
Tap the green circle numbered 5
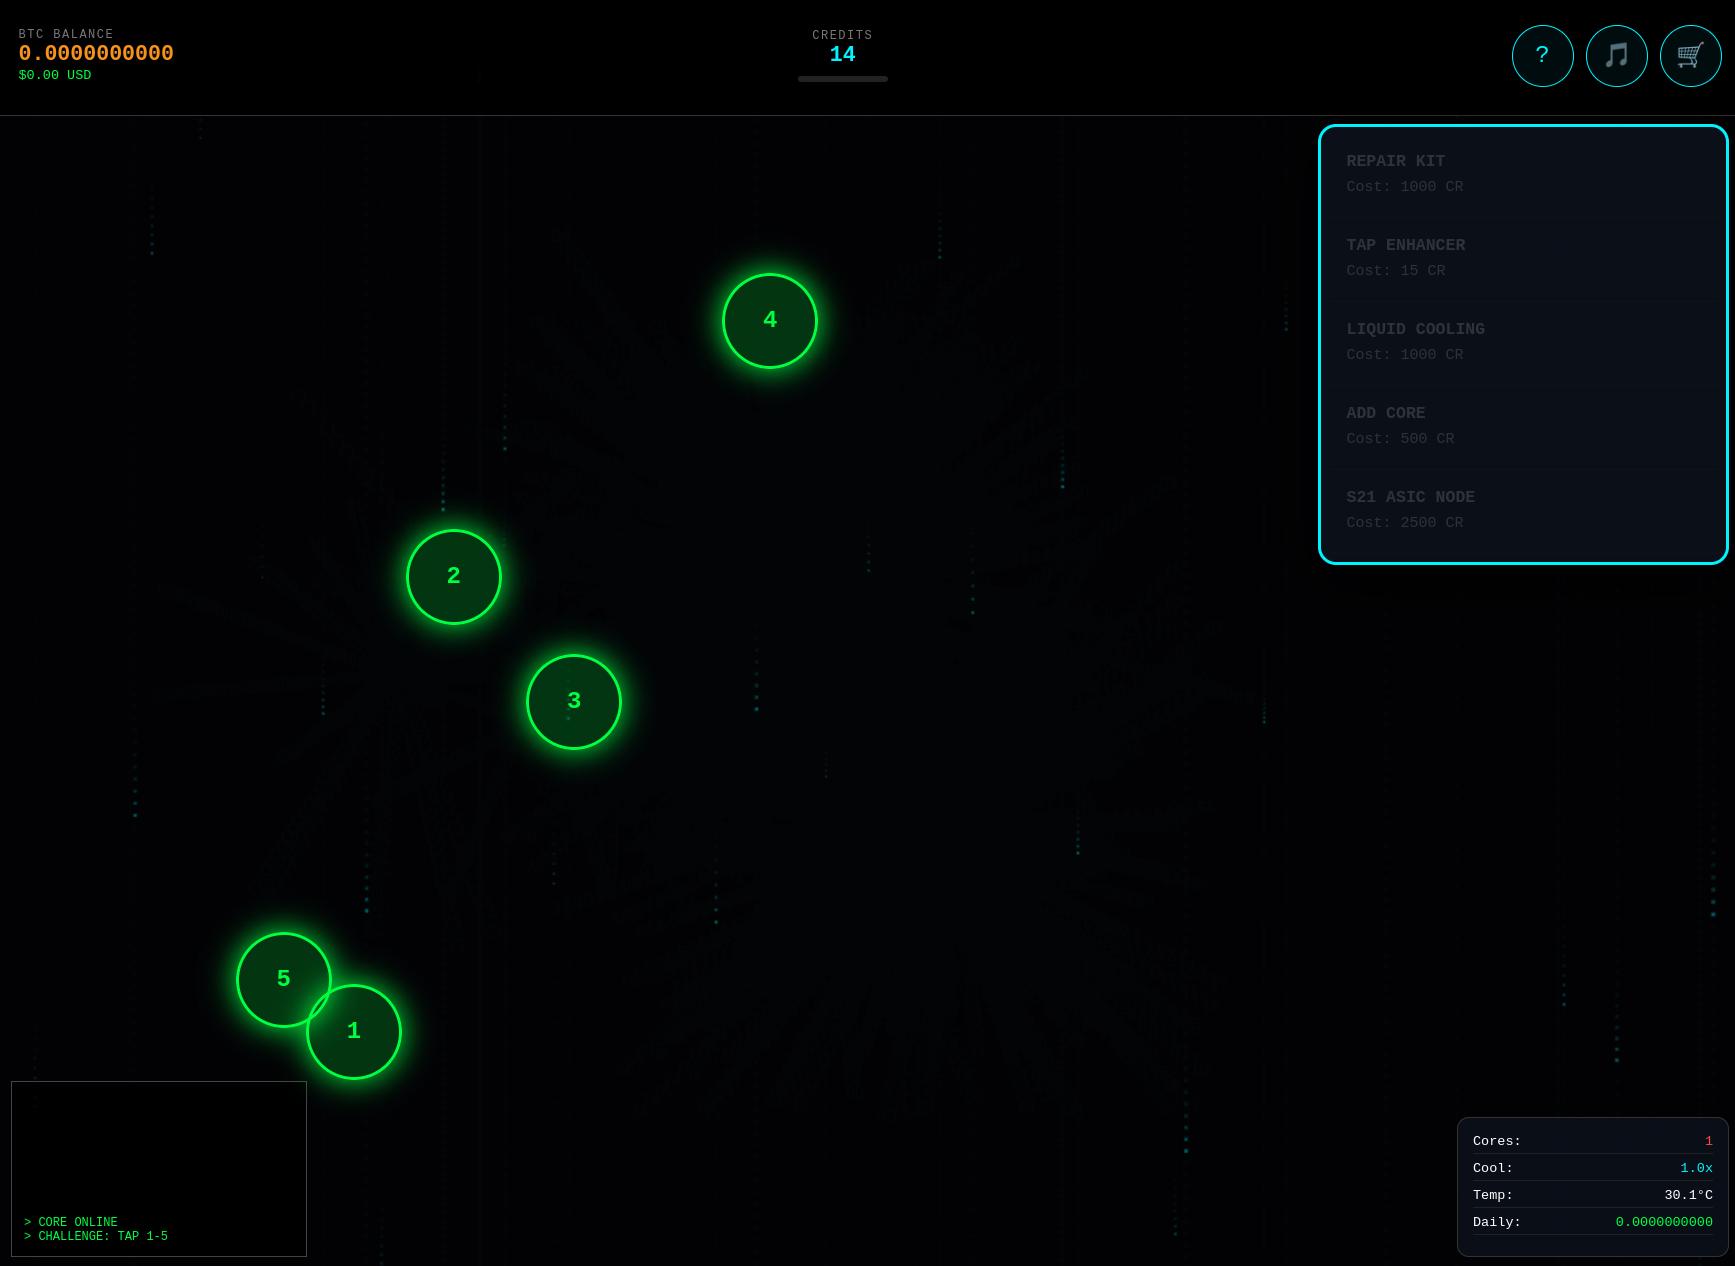click(272, 970)
